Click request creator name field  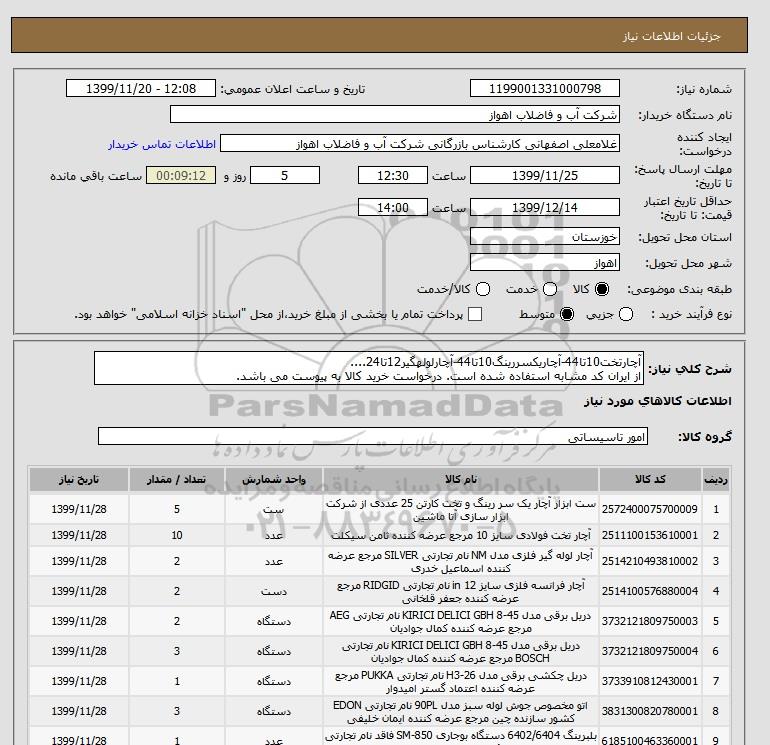420,144
